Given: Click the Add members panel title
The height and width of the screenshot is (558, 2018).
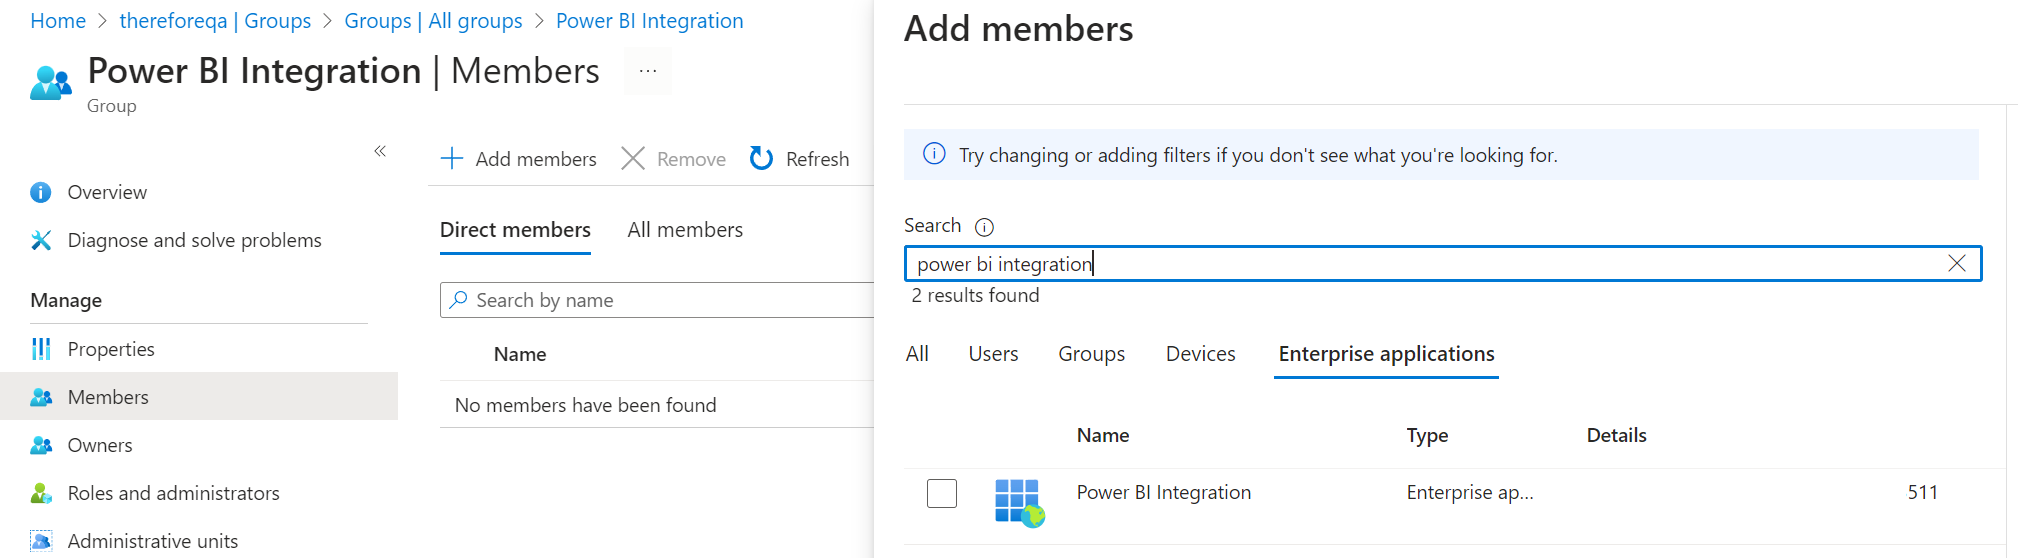Looking at the screenshot, I should click(x=1018, y=29).
